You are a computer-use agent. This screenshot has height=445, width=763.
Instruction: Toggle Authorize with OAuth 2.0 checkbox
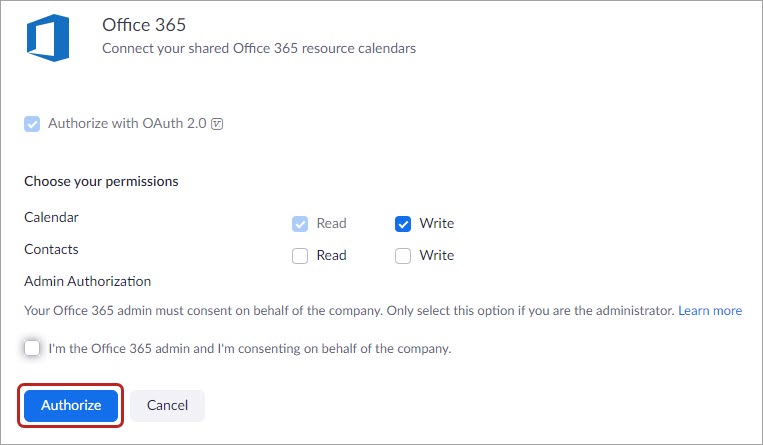[32, 124]
